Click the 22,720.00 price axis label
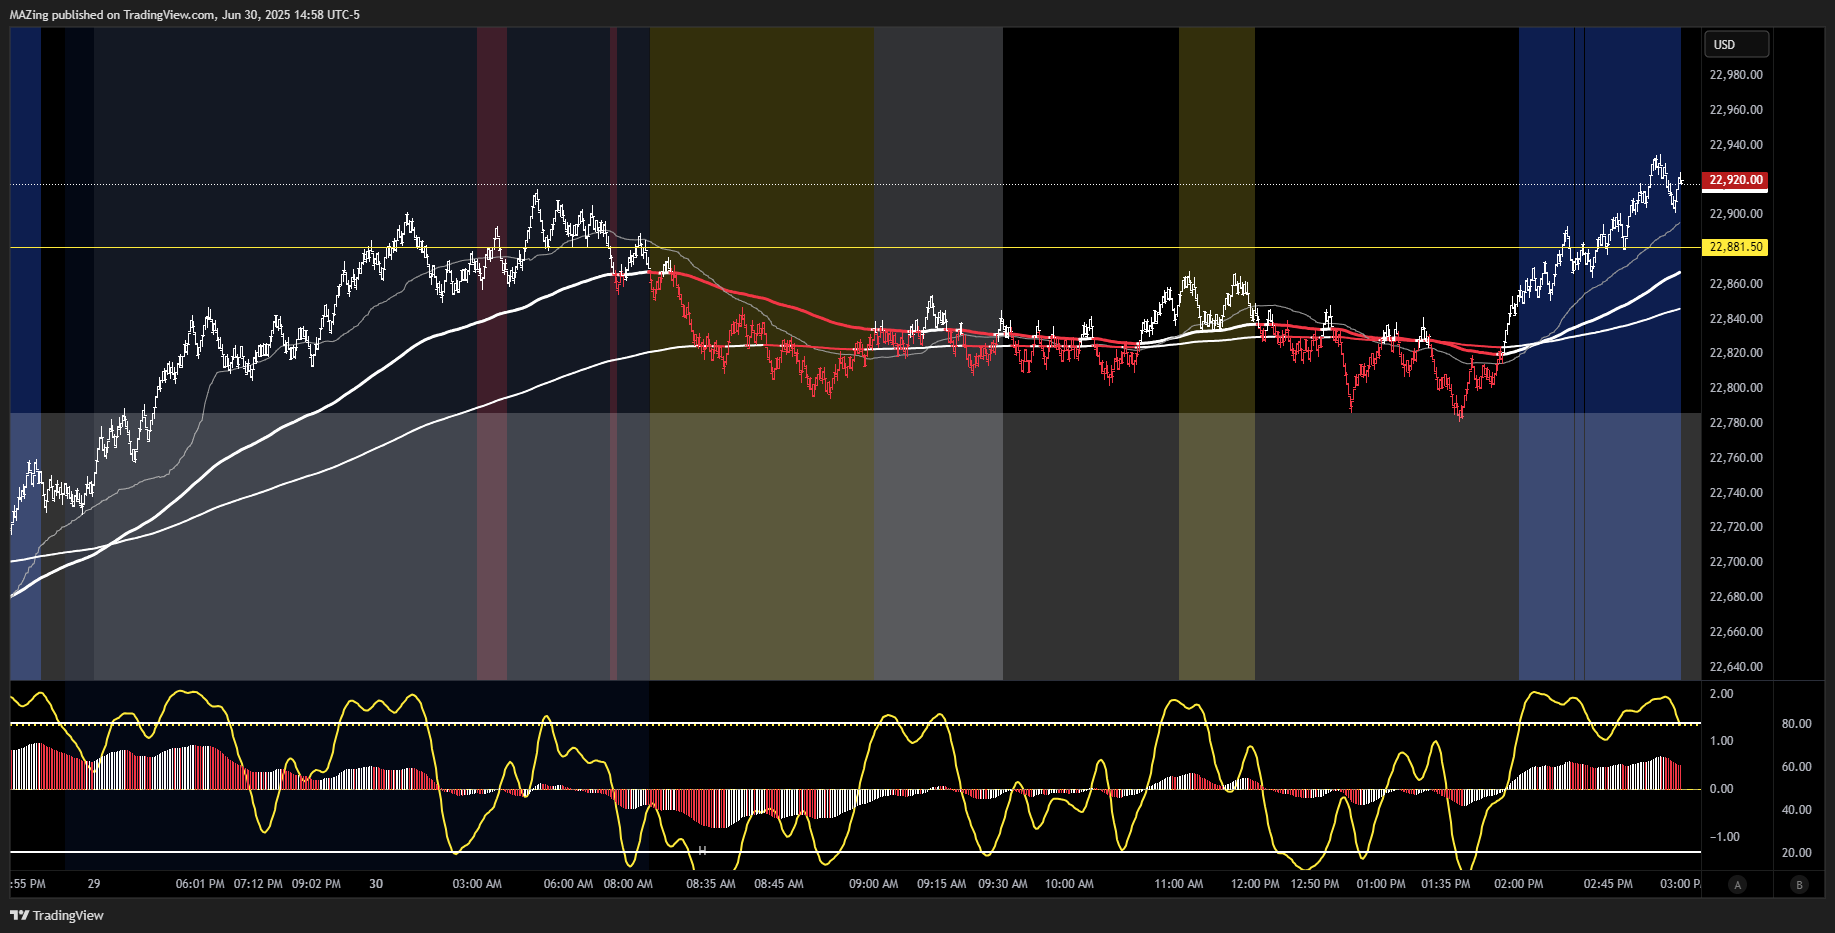The image size is (1835, 933). [1736, 527]
